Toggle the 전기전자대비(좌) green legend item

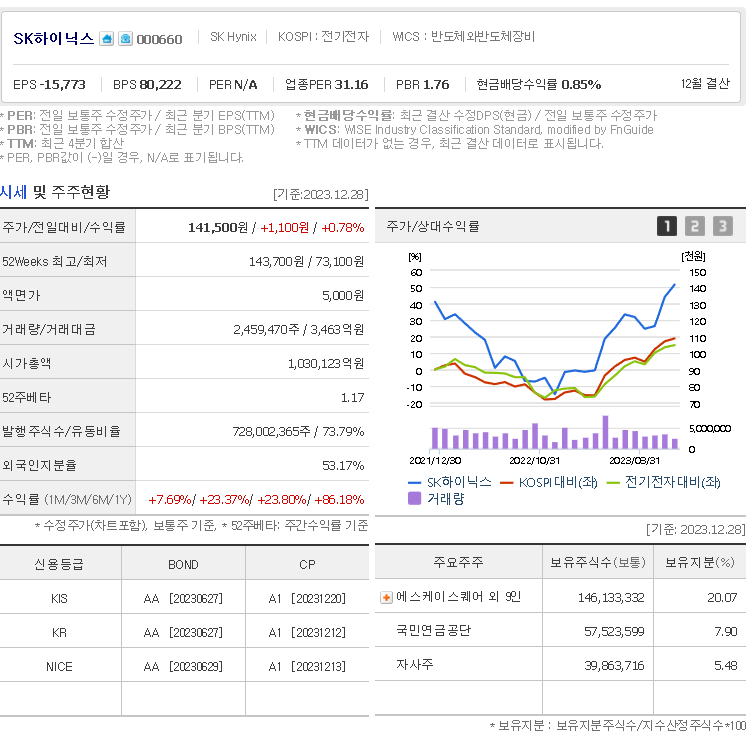pyautogui.click(x=664, y=482)
